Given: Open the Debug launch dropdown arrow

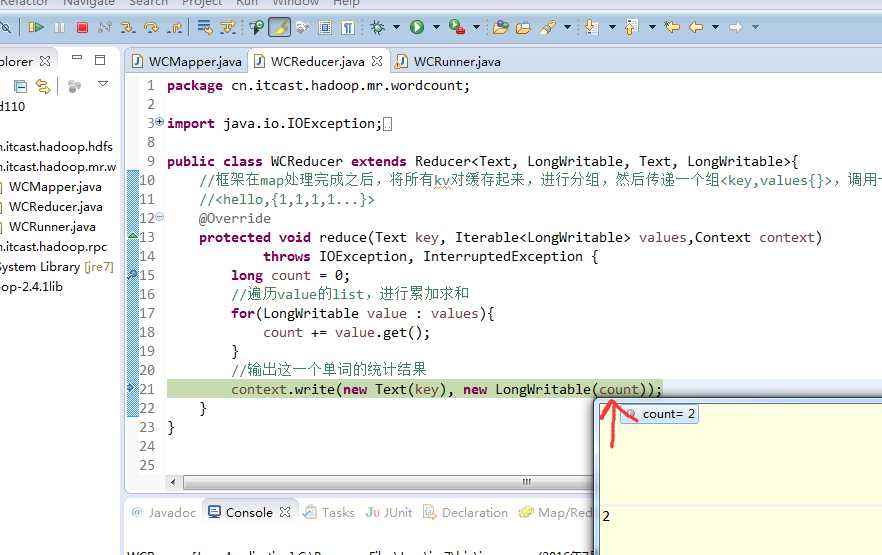Looking at the screenshot, I should (x=396, y=27).
